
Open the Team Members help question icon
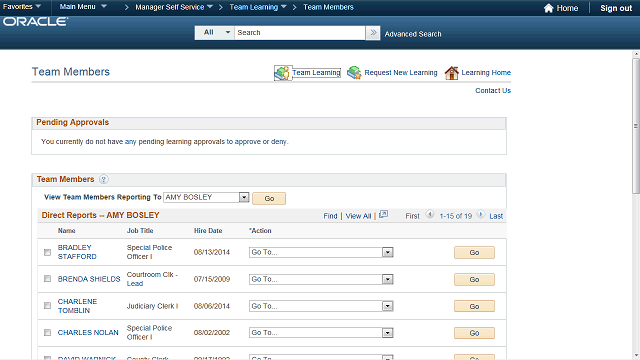tap(104, 179)
